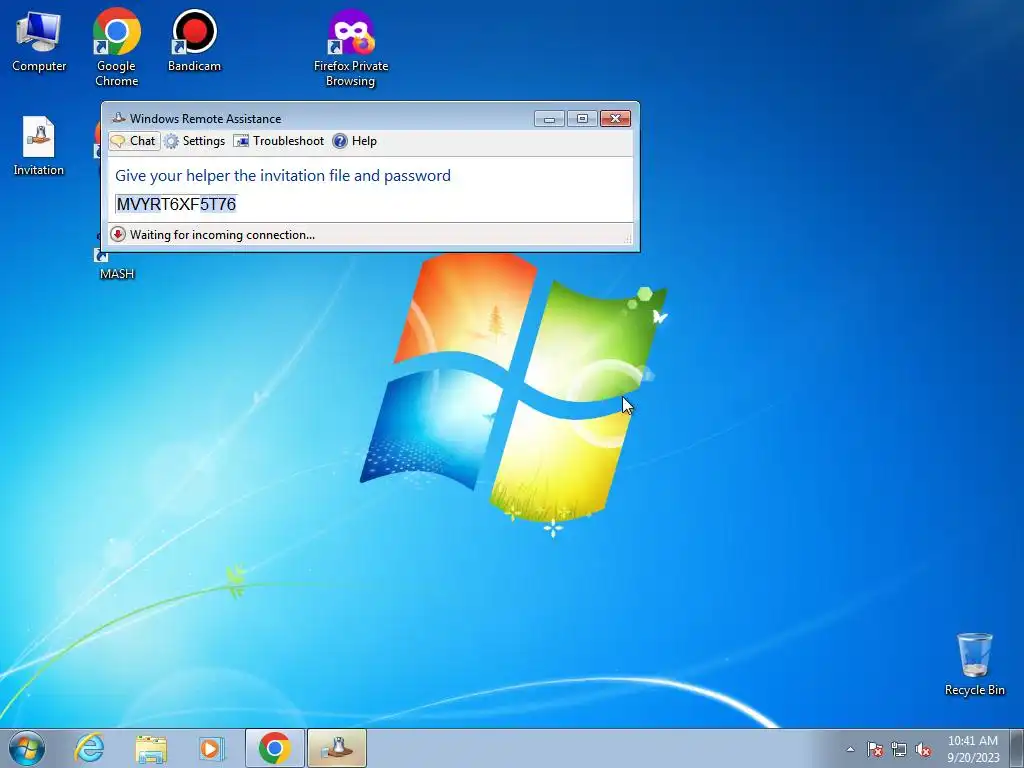Click Remote Assistance taskbar button
The image size is (1024, 768).
(337, 748)
